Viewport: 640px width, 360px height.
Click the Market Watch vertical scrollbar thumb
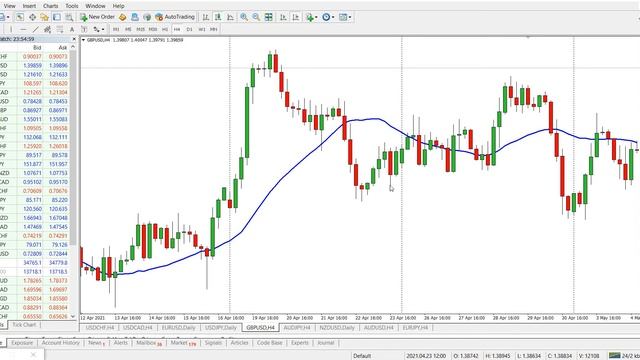[73, 147]
